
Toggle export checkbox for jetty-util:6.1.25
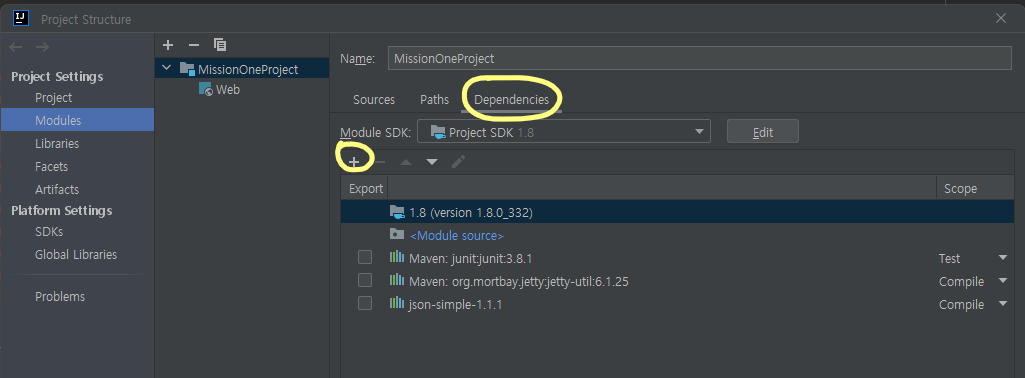pos(365,280)
